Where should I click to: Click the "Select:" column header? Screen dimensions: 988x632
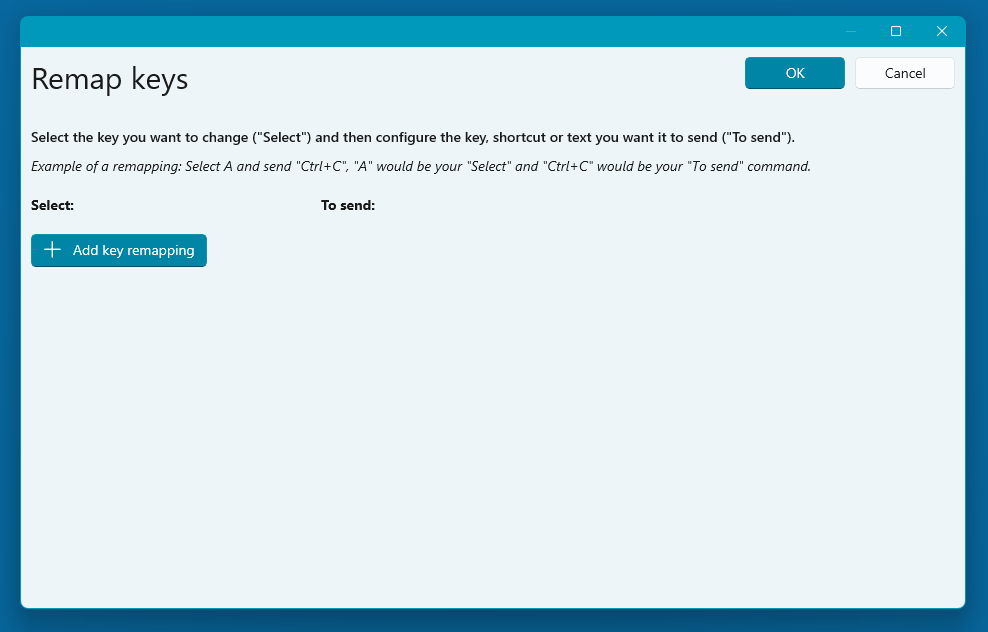53,205
